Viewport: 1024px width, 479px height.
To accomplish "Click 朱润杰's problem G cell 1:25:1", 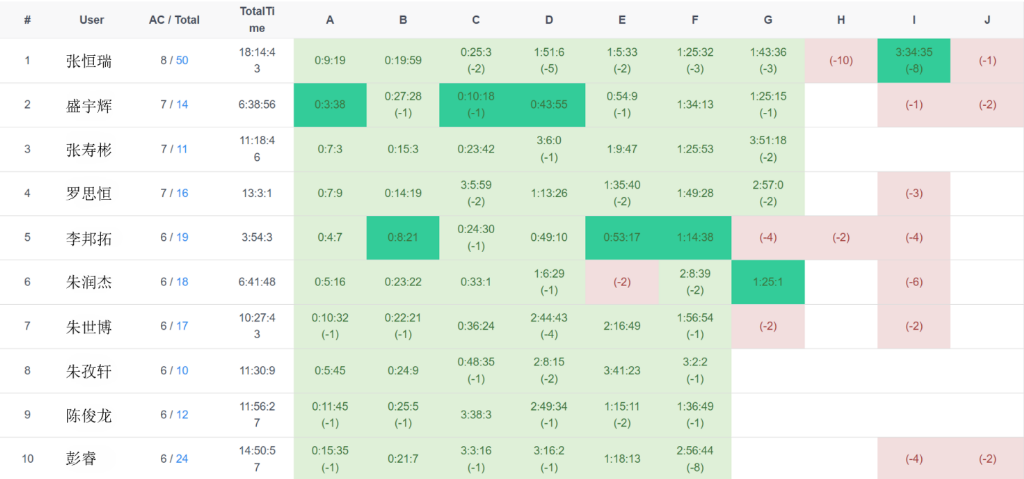I will click(767, 282).
